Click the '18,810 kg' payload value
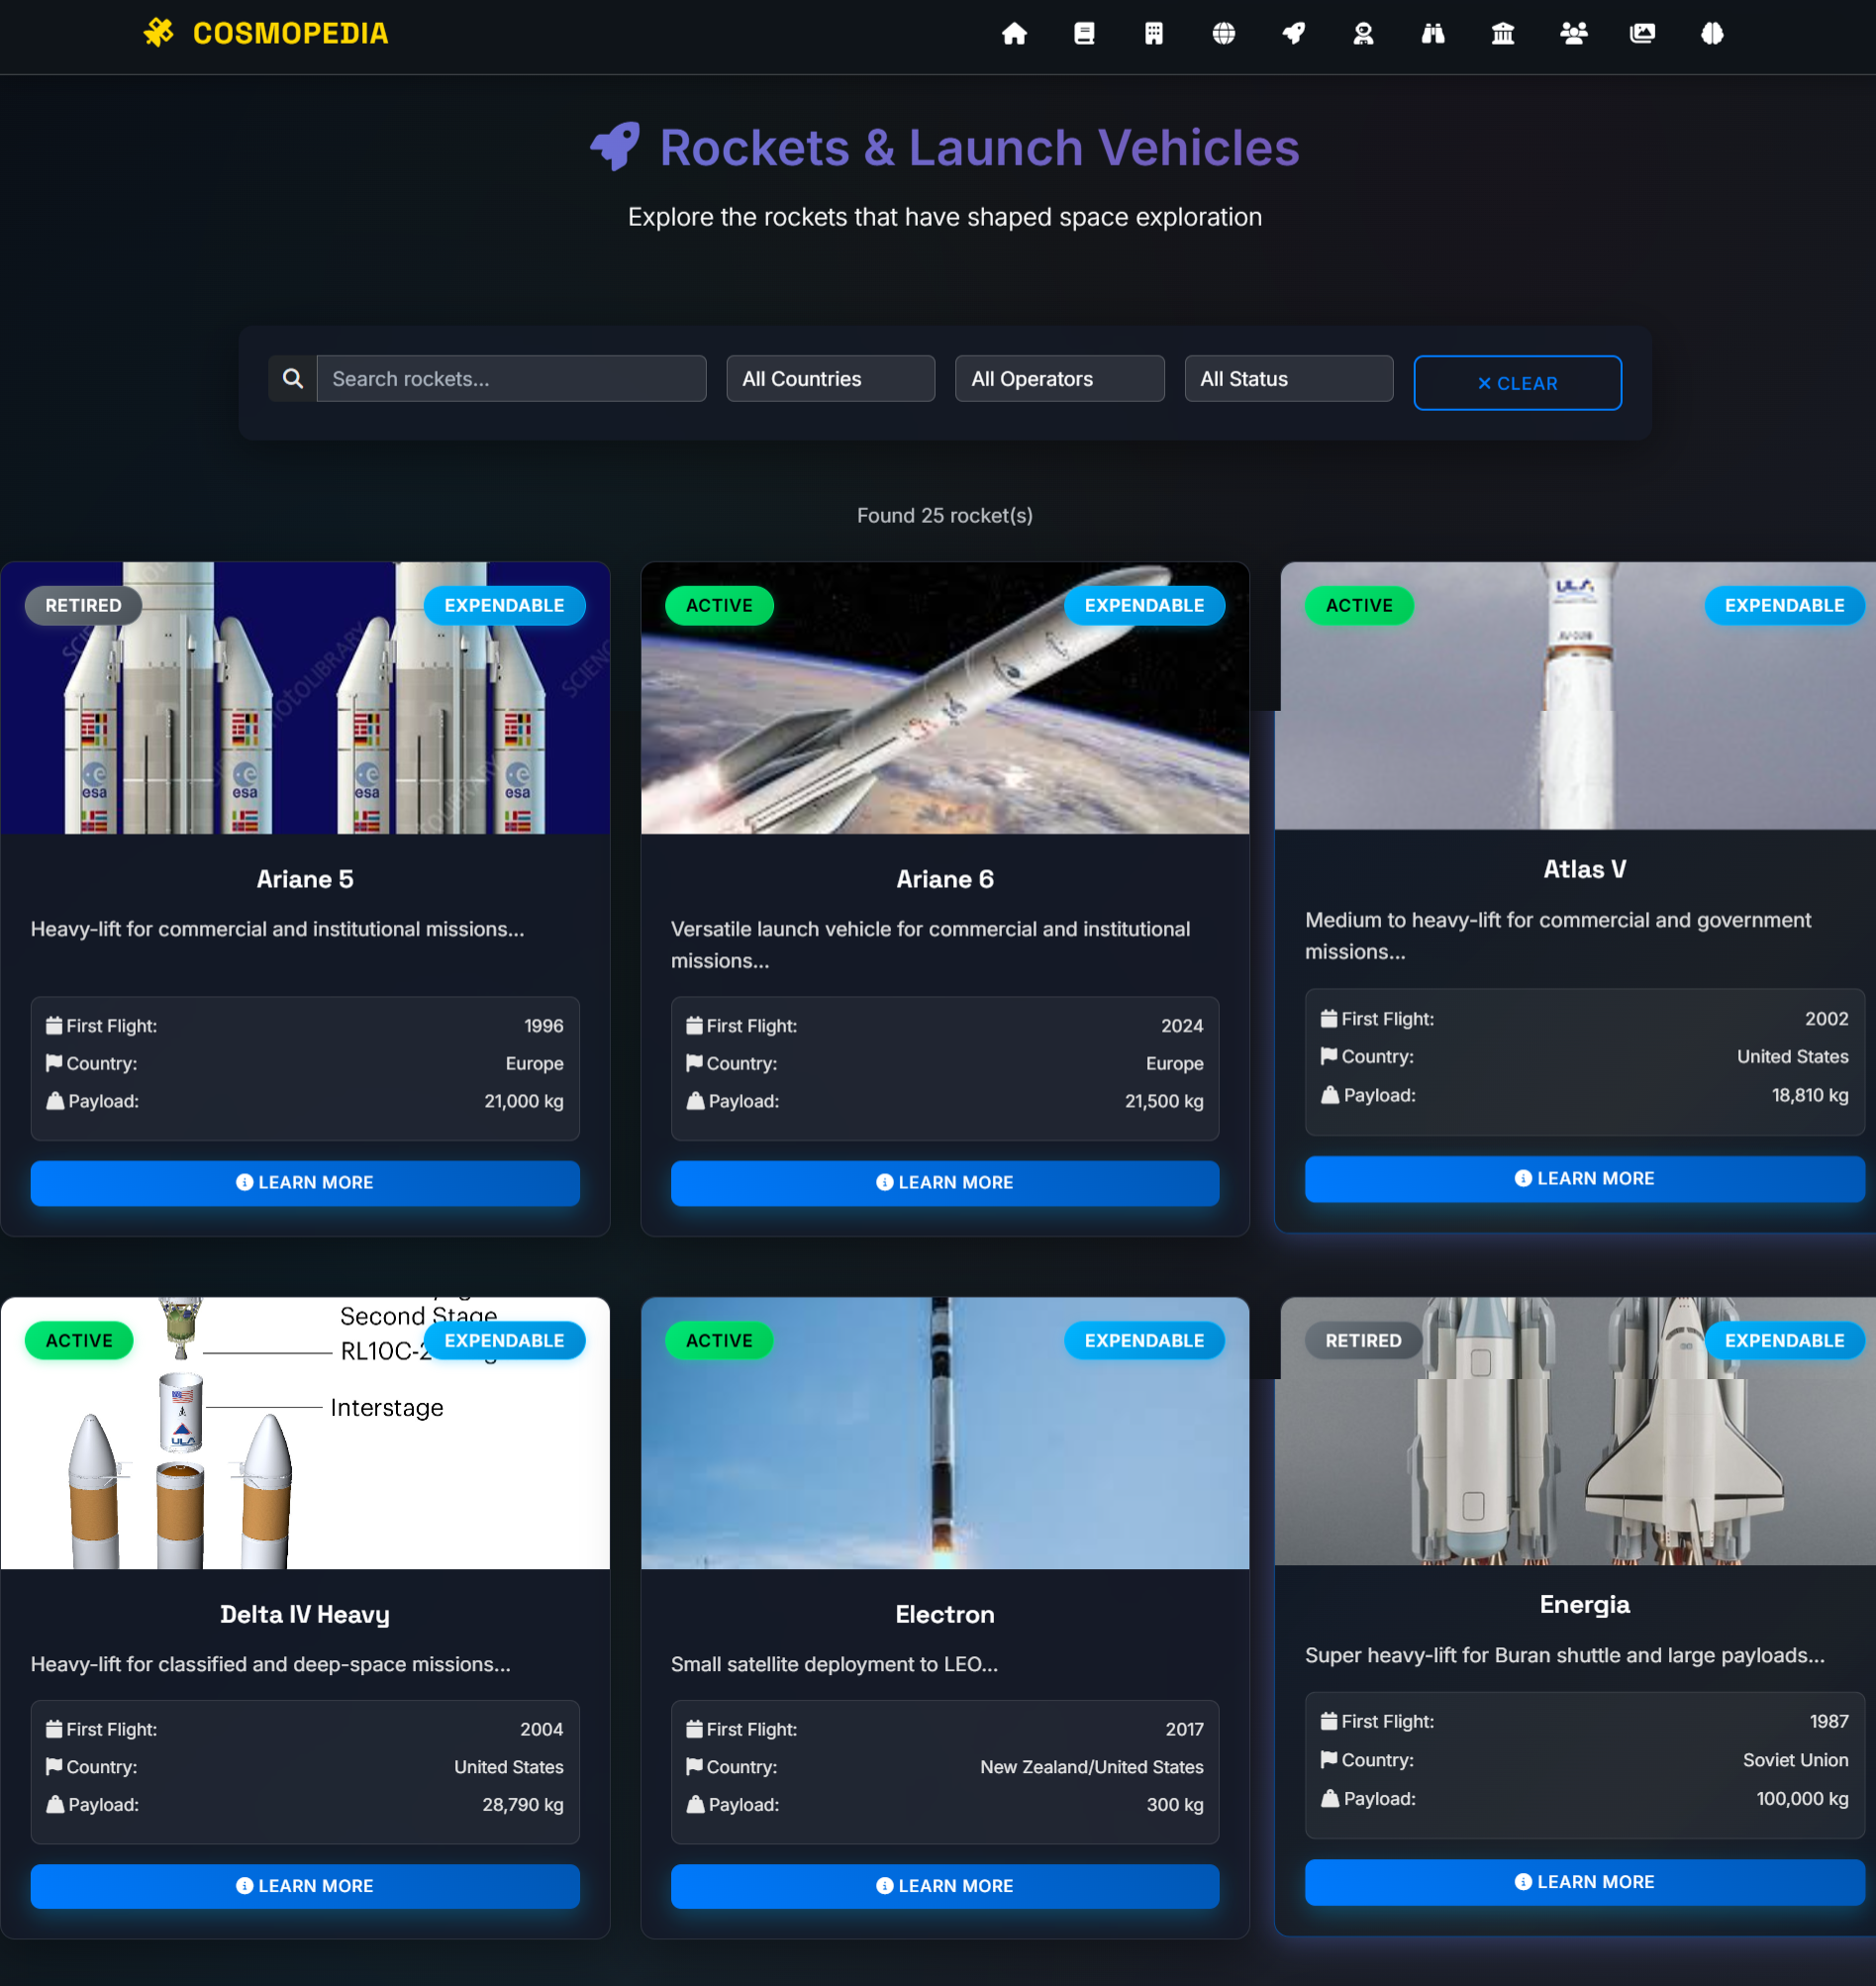1876x1986 pixels. [x=1810, y=1095]
